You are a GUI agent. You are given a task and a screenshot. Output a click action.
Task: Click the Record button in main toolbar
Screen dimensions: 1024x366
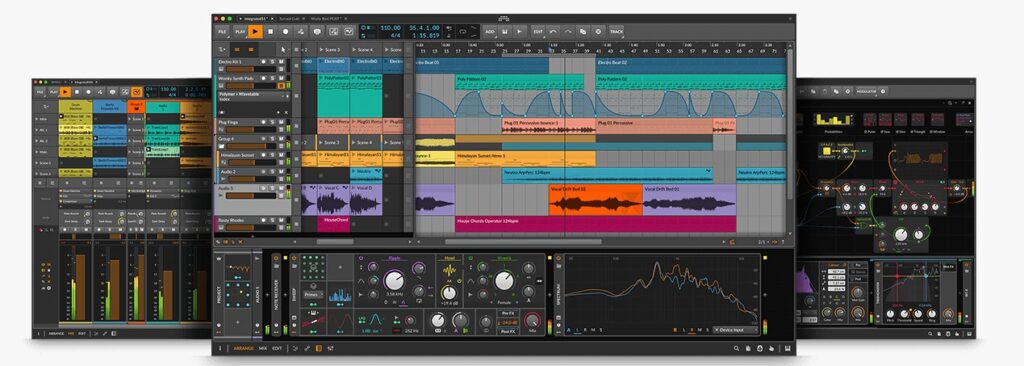point(285,31)
